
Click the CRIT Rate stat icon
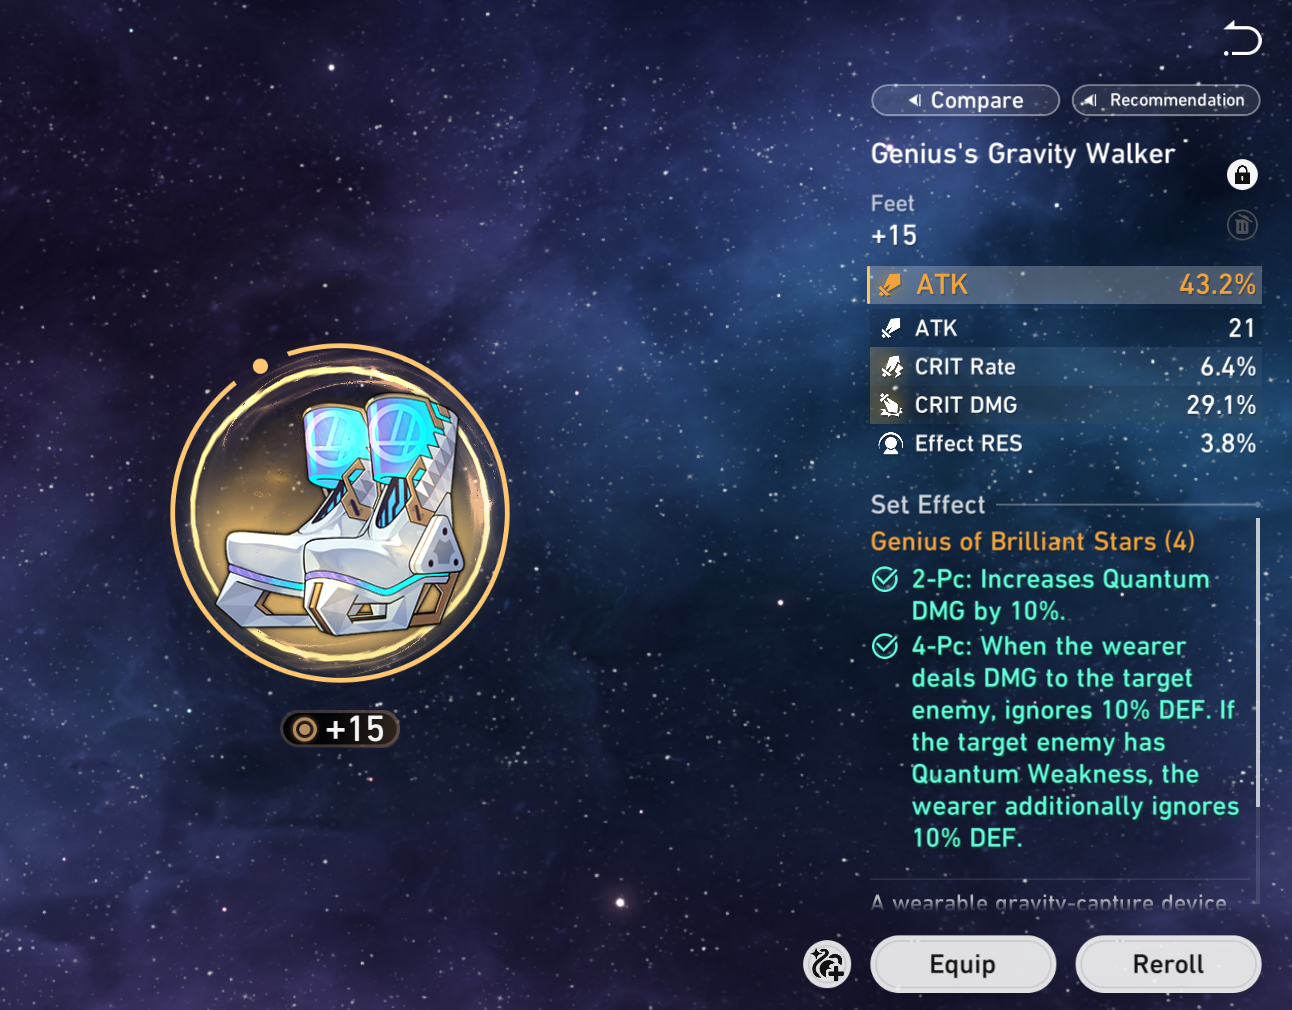pos(890,367)
